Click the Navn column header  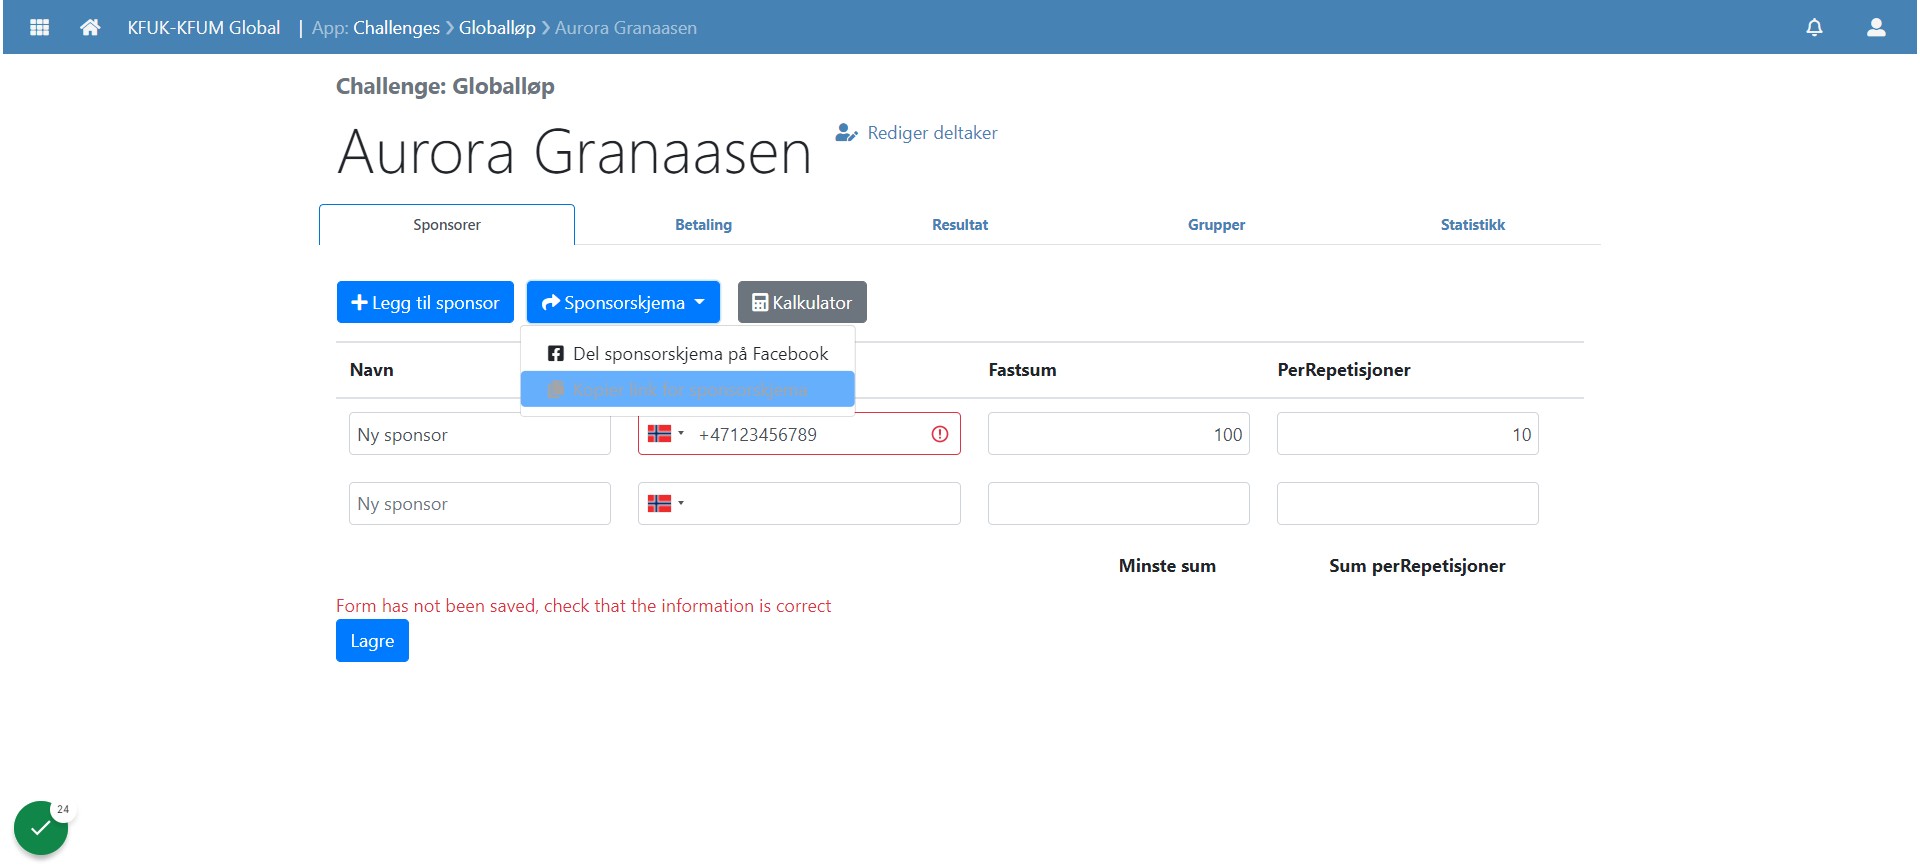pos(372,370)
